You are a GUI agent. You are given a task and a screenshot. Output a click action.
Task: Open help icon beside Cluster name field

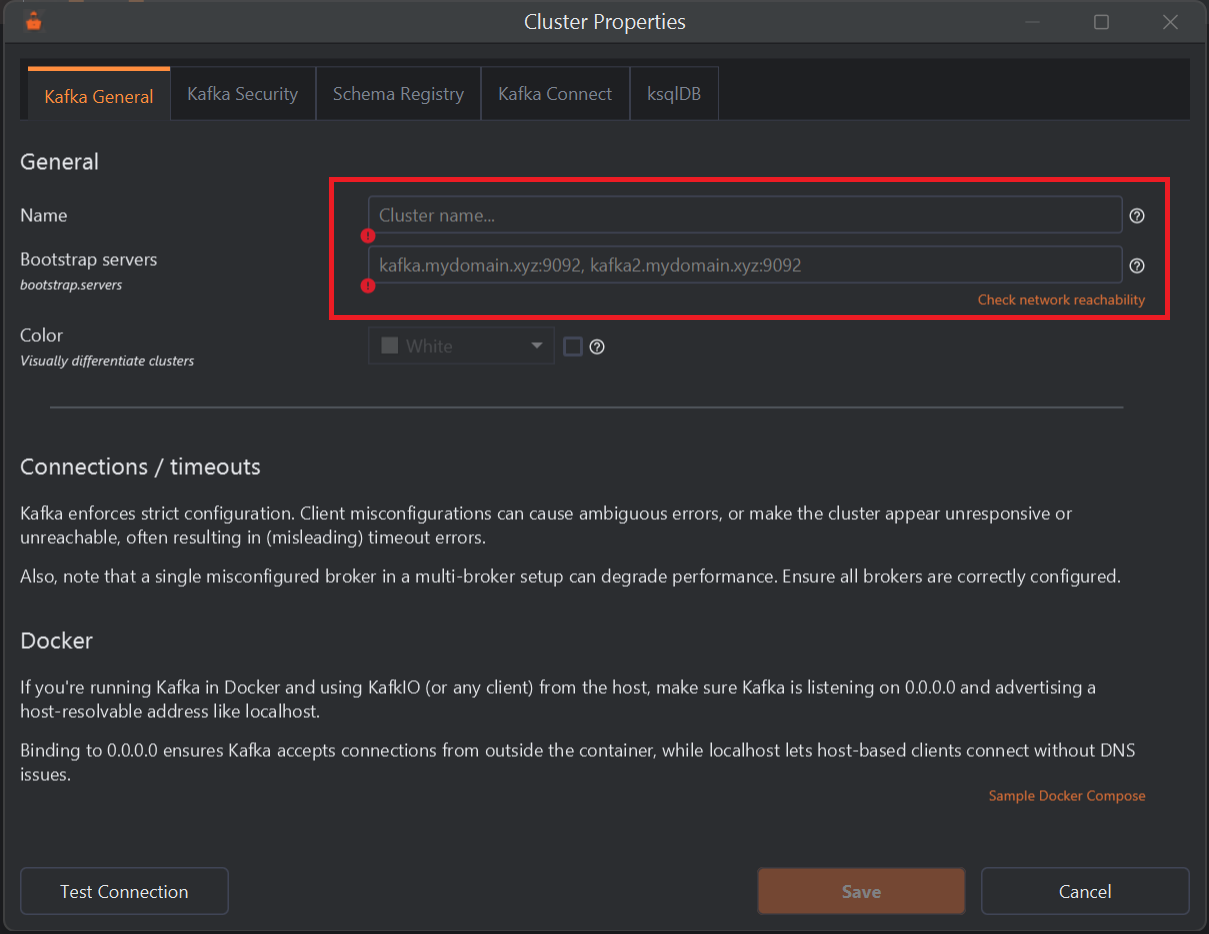[x=1137, y=216]
